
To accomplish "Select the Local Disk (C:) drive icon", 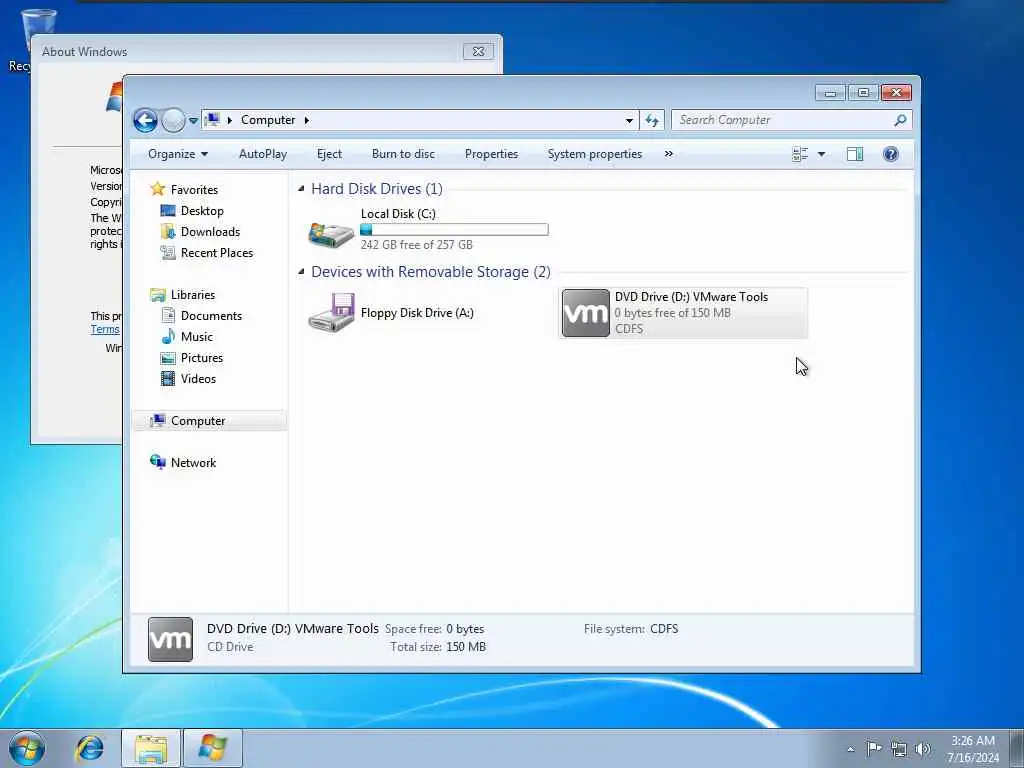I will click(x=331, y=233).
